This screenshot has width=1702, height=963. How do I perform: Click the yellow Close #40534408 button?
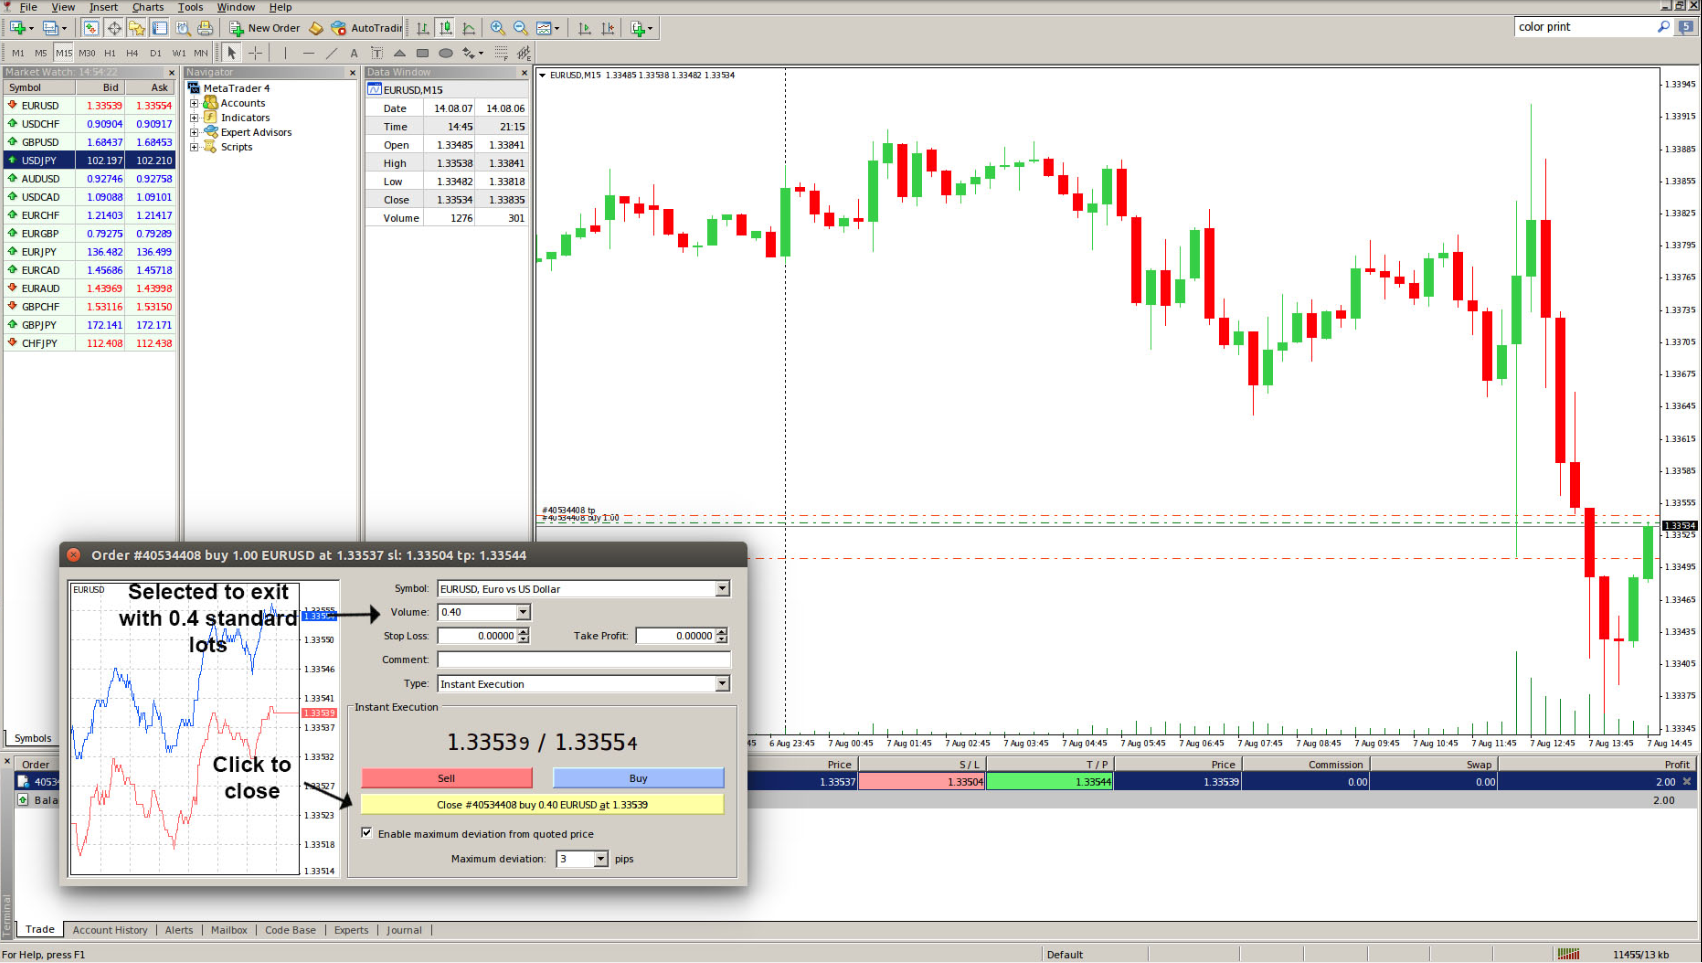(x=542, y=805)
